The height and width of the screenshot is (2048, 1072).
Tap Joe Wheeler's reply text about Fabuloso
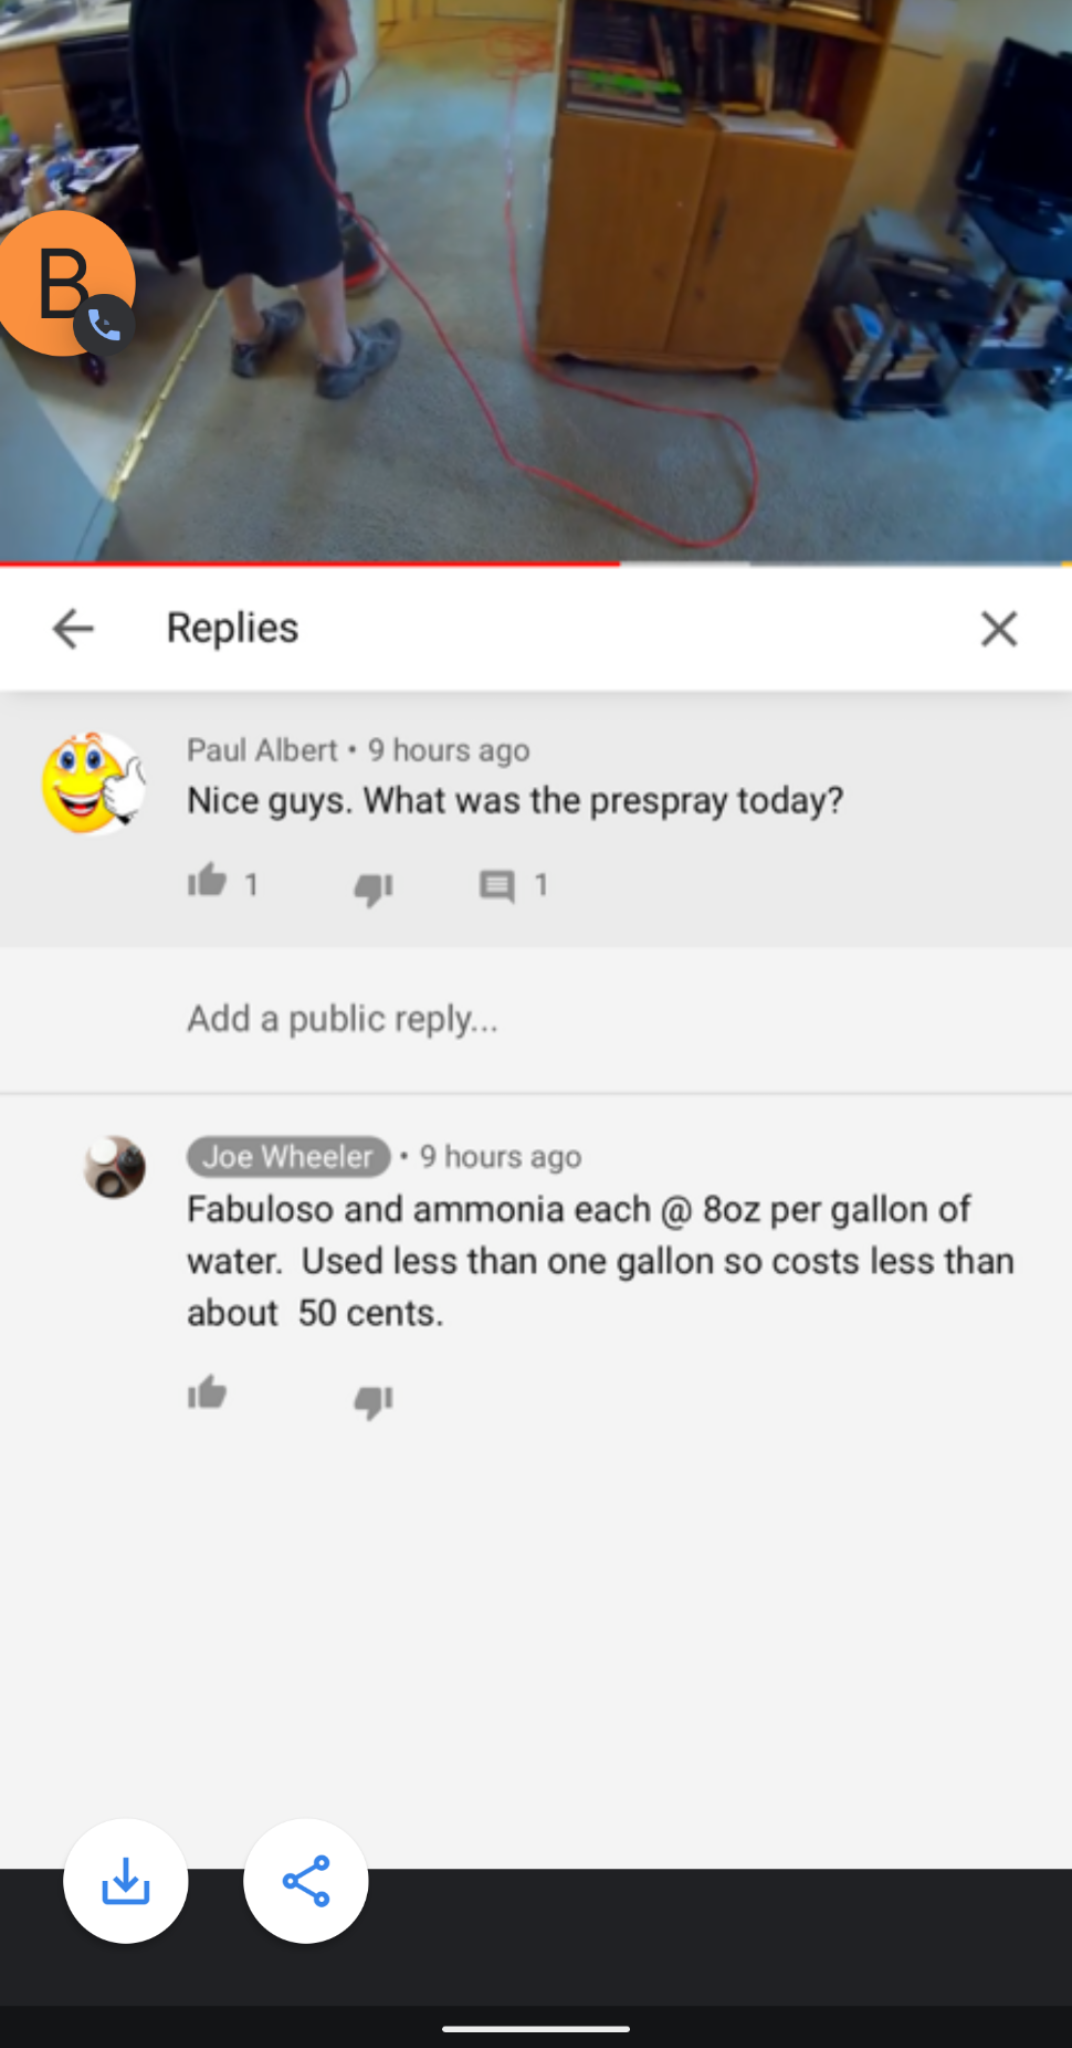[600, 1261]
